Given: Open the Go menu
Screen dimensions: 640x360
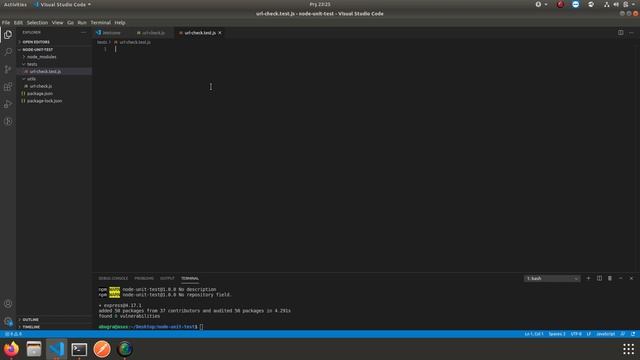Looking at the screenshot, I should pos(71,22).
